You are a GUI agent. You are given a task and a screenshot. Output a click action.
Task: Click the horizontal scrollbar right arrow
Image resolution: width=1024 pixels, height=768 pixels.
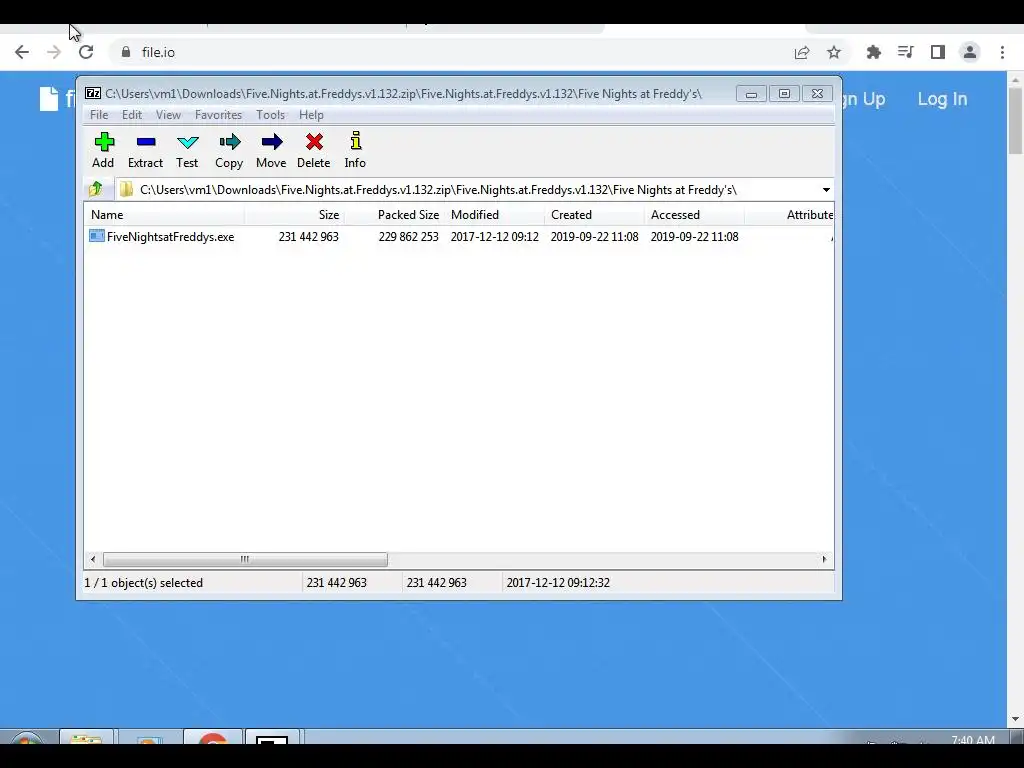[x=824, y=559]
